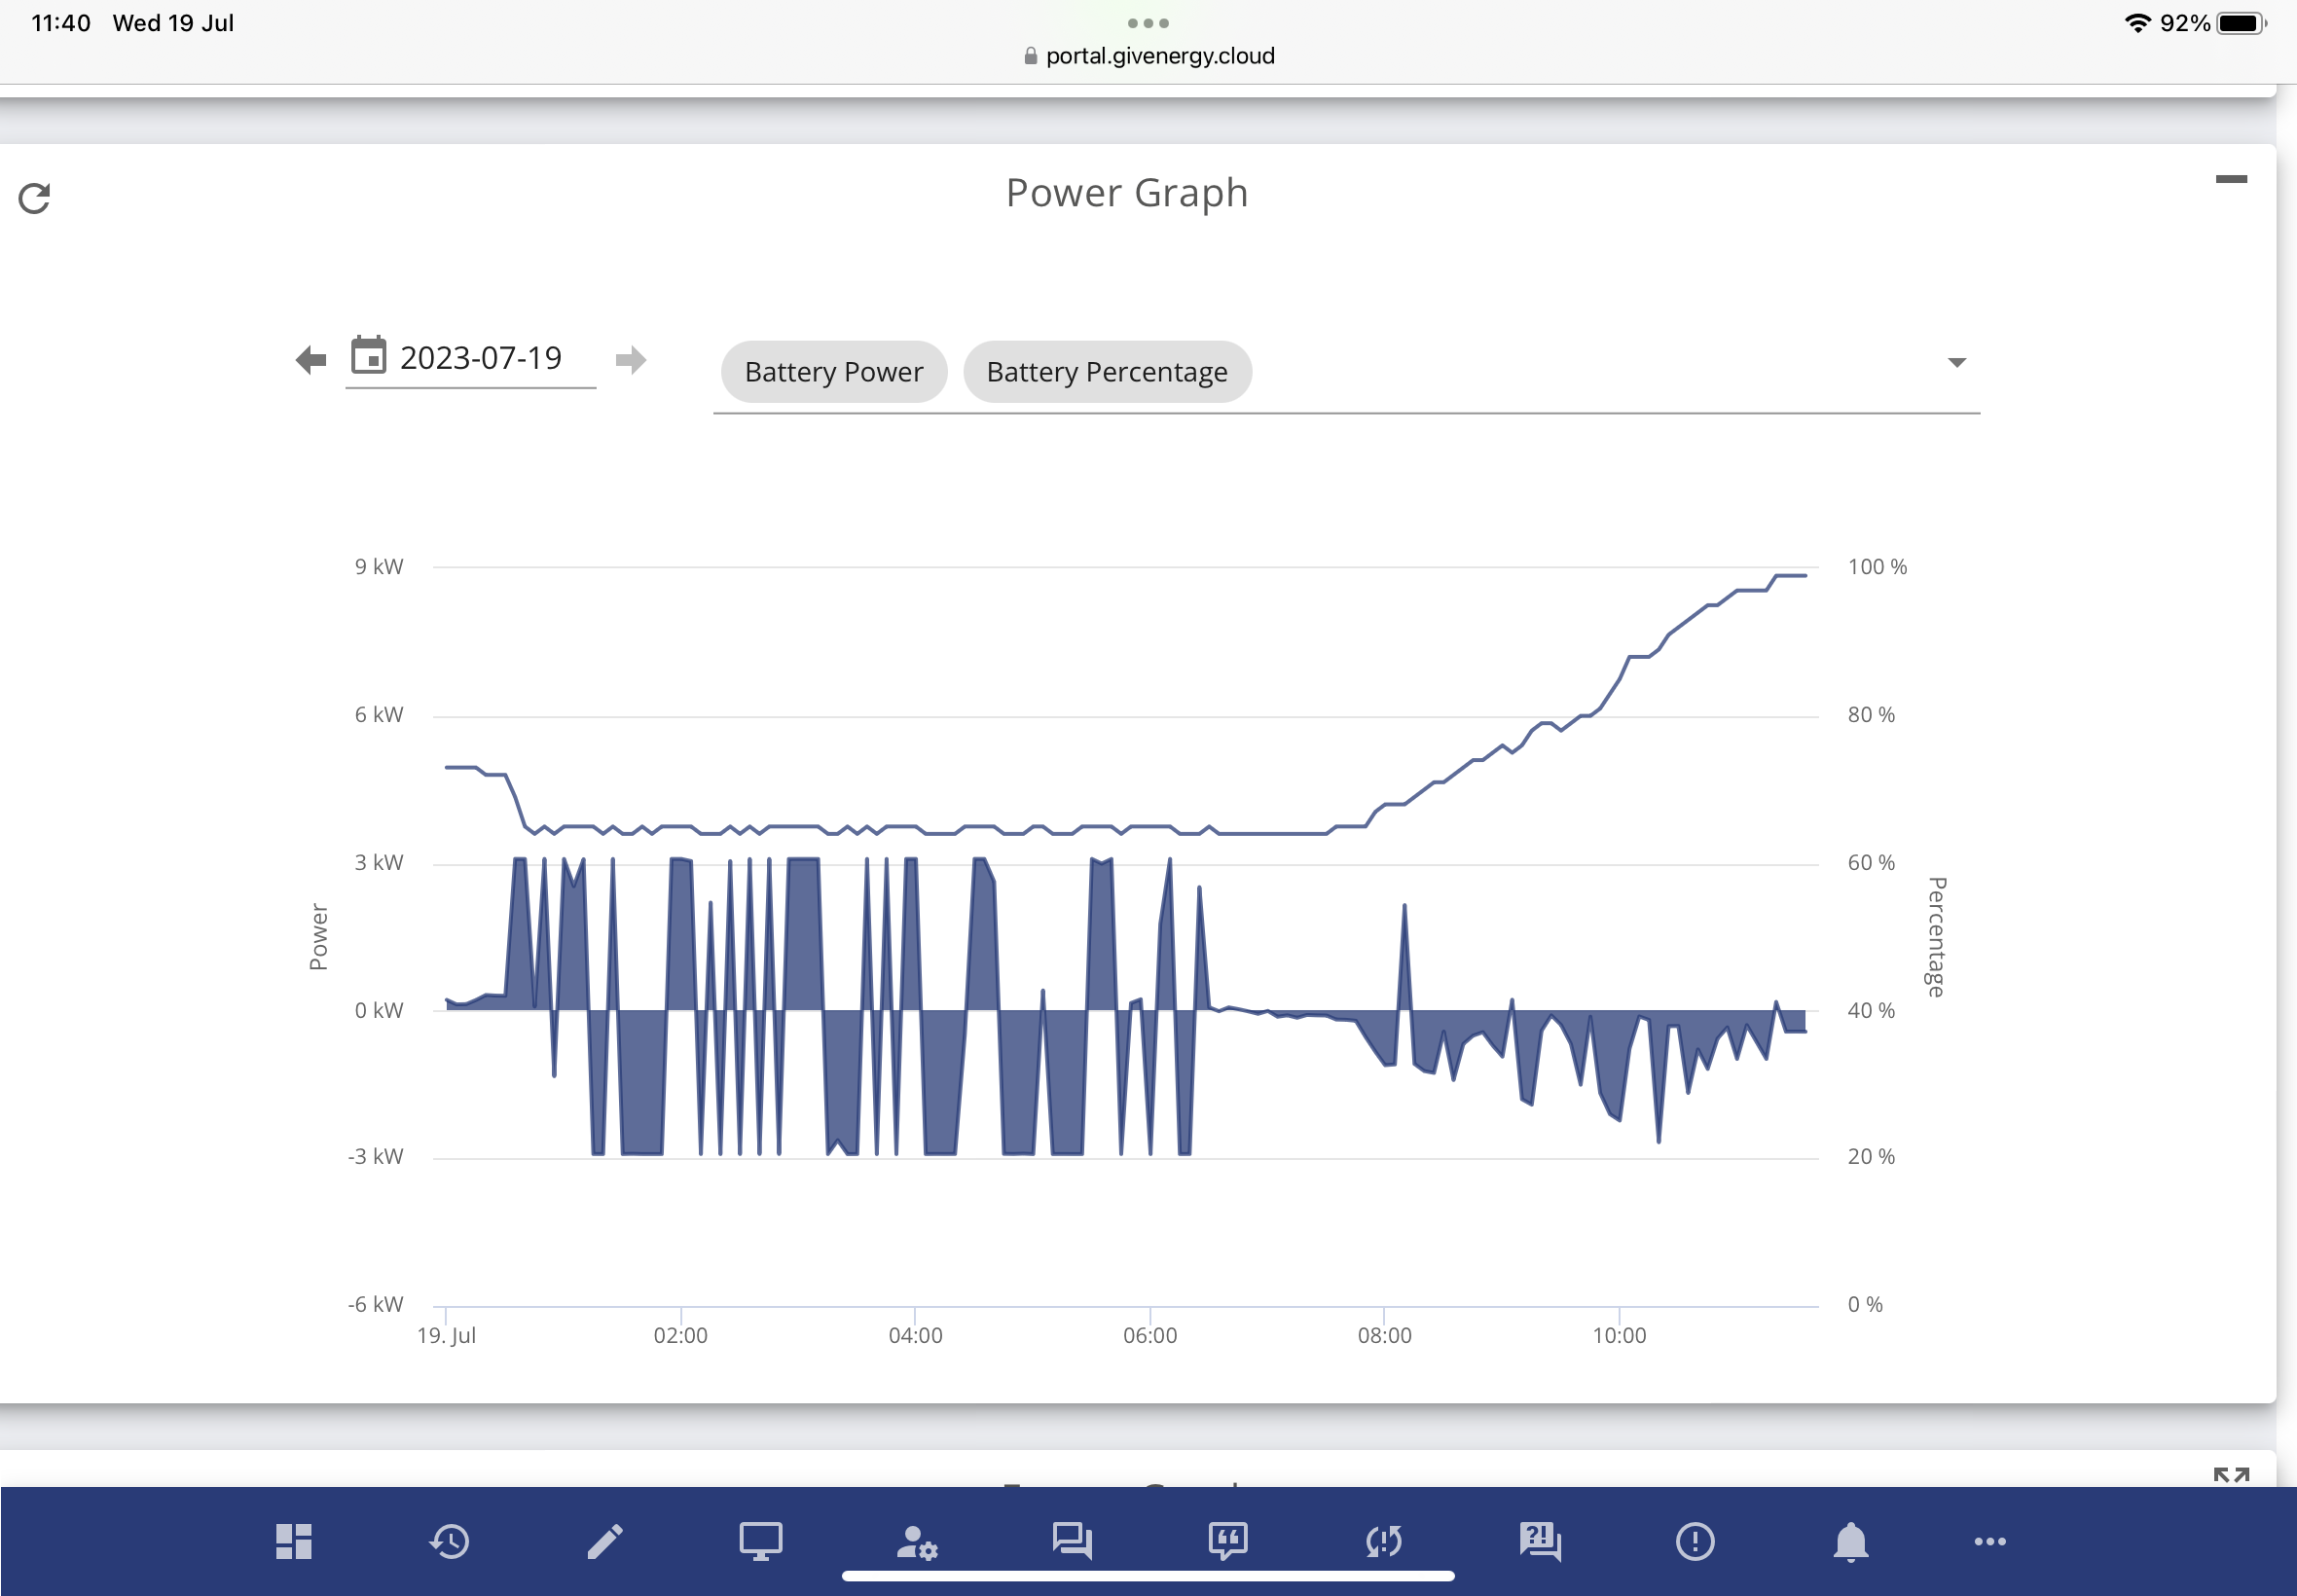Image resolution: width=2297 pixels, height=1596 pixels.
Task: Open the user settings icon
Action: pos(916,1541)
